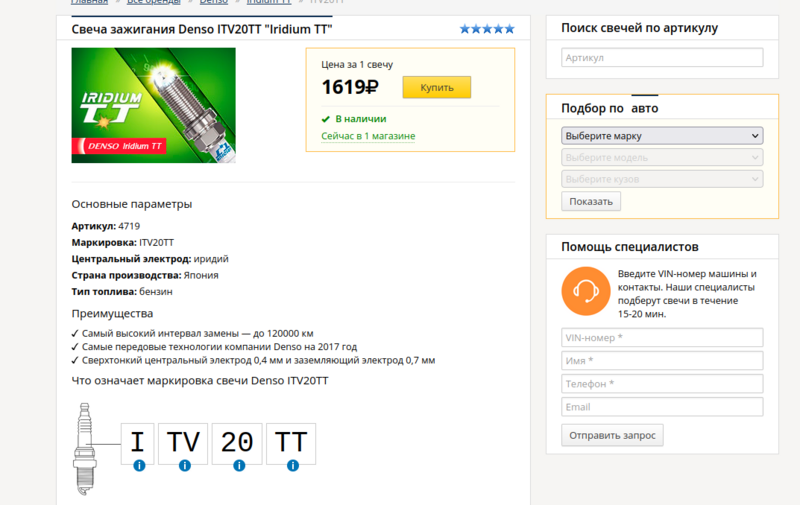Click the orange headset specialist icon
800x505 pixels.
coord(585,291)
